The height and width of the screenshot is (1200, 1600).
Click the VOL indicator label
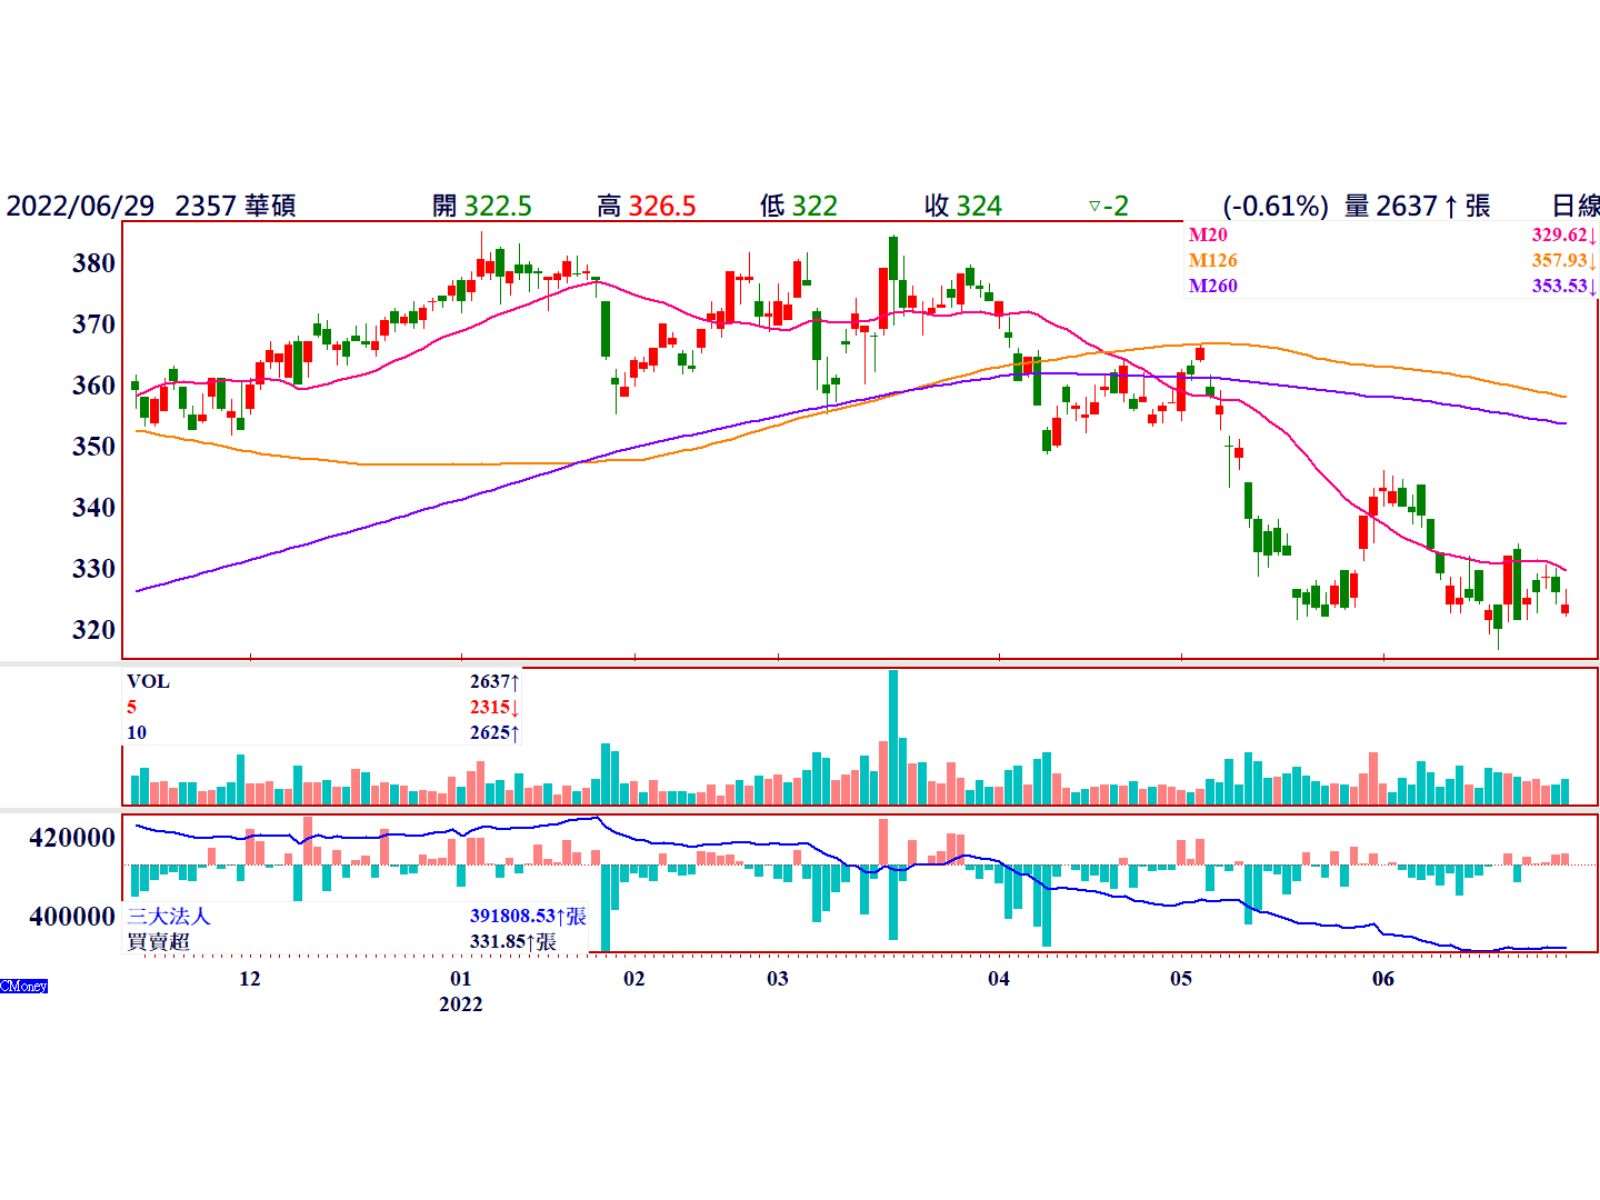(148, 682)
